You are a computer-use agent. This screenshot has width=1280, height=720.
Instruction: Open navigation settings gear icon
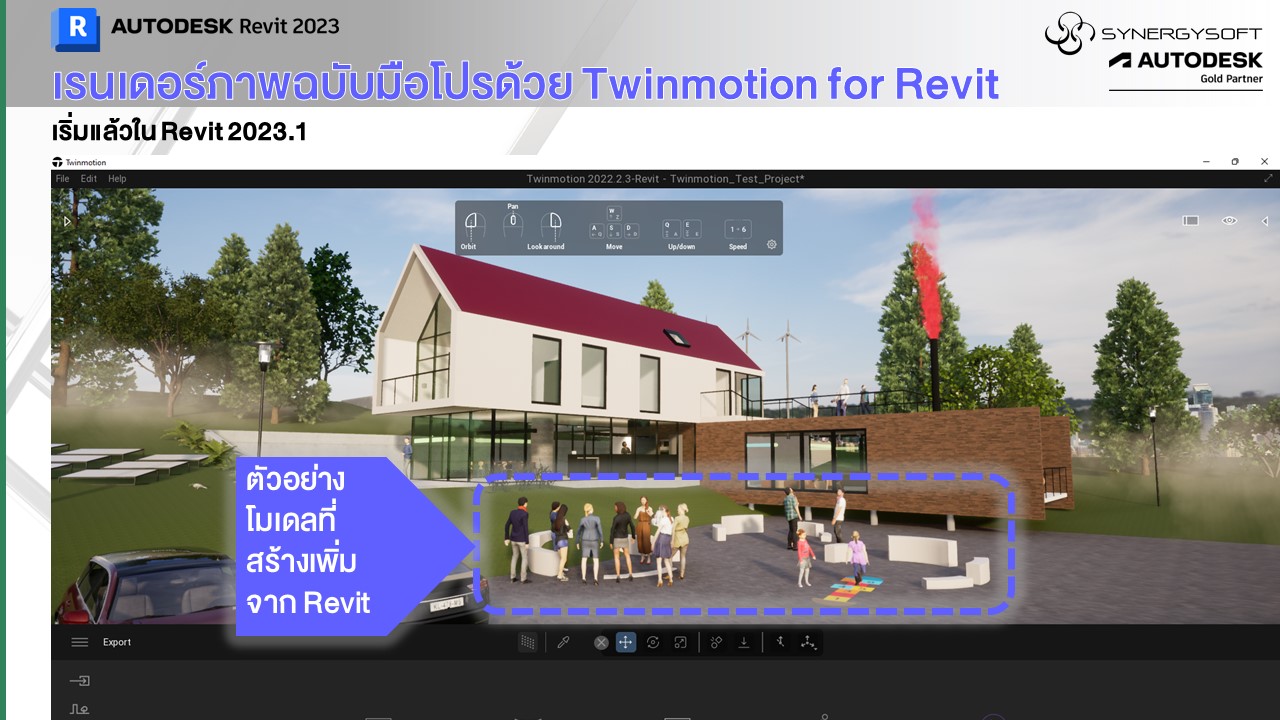point(771,244)
